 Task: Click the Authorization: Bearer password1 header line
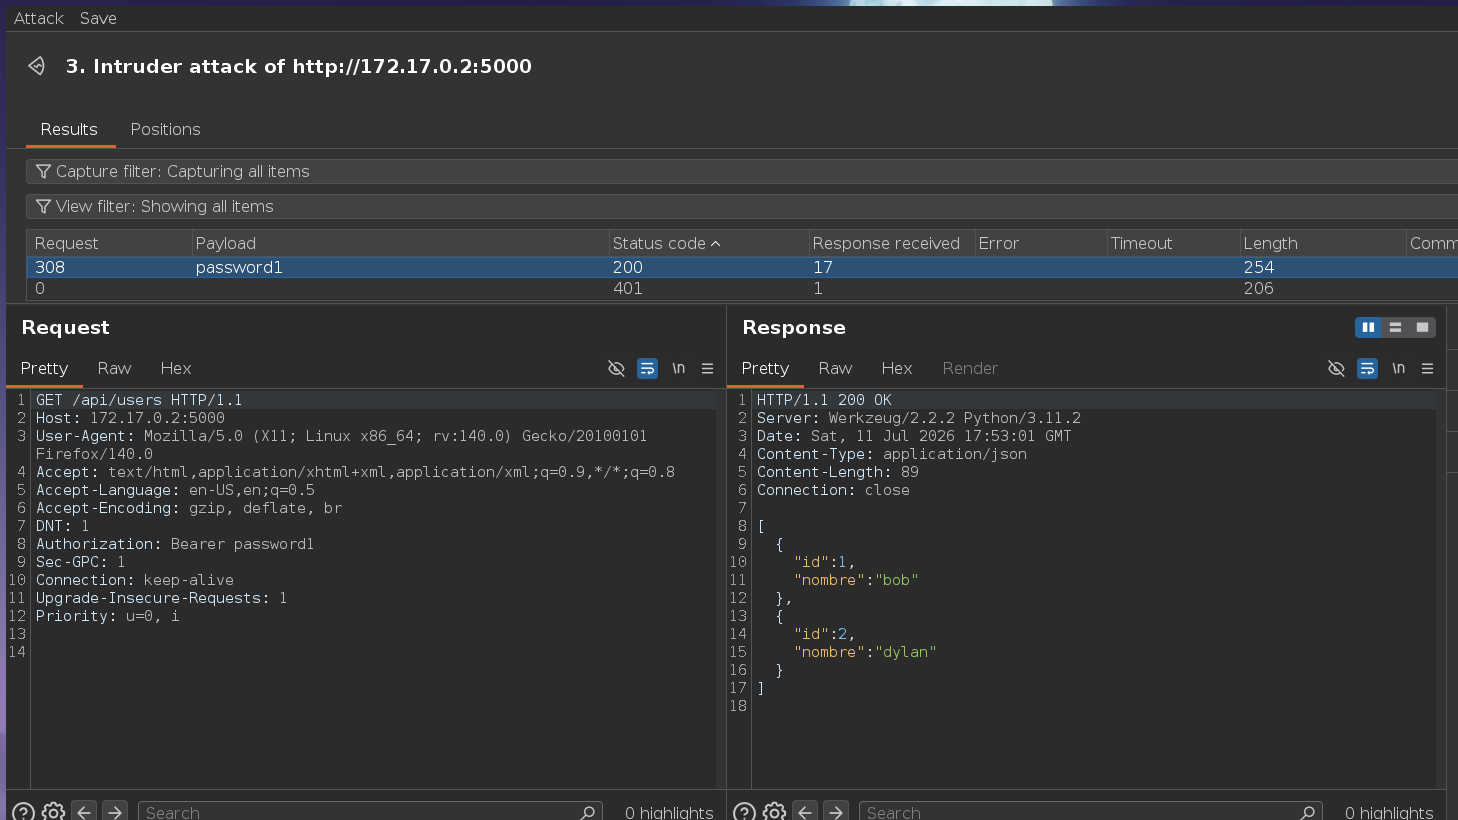[x=175, y=544]
